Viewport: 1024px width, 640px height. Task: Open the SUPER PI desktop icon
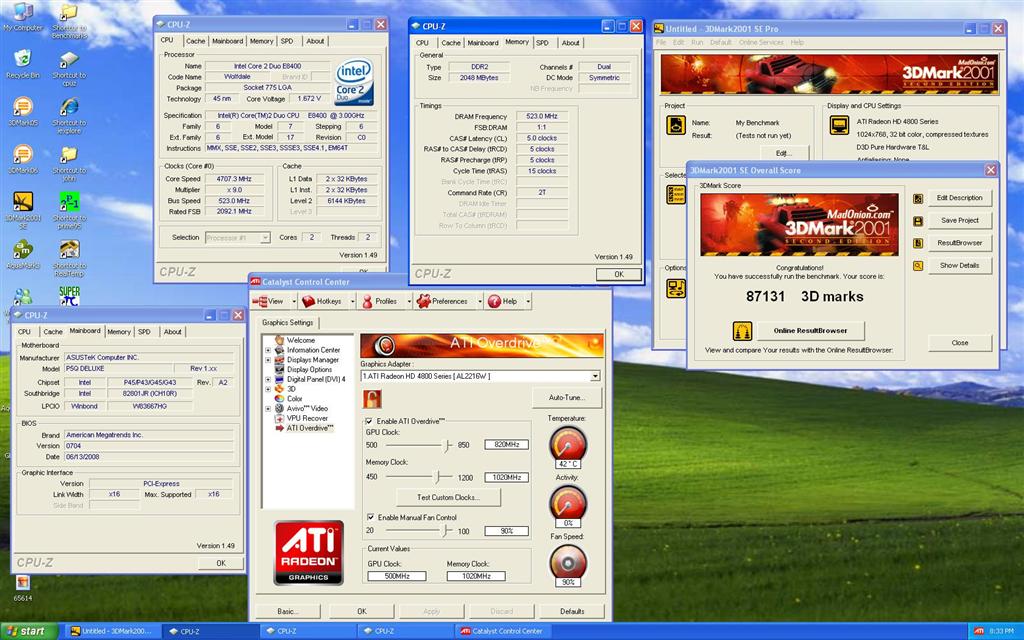[x=69, y=295]
